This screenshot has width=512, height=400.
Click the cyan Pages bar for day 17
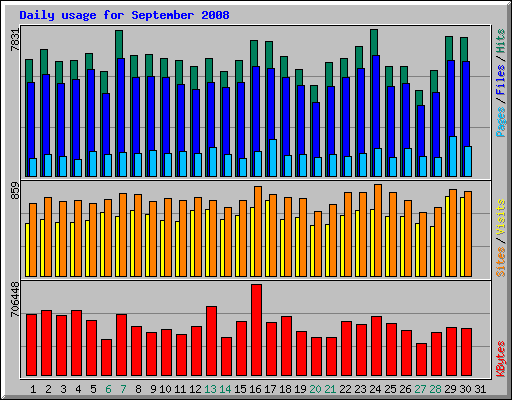[x=273, y=158]
